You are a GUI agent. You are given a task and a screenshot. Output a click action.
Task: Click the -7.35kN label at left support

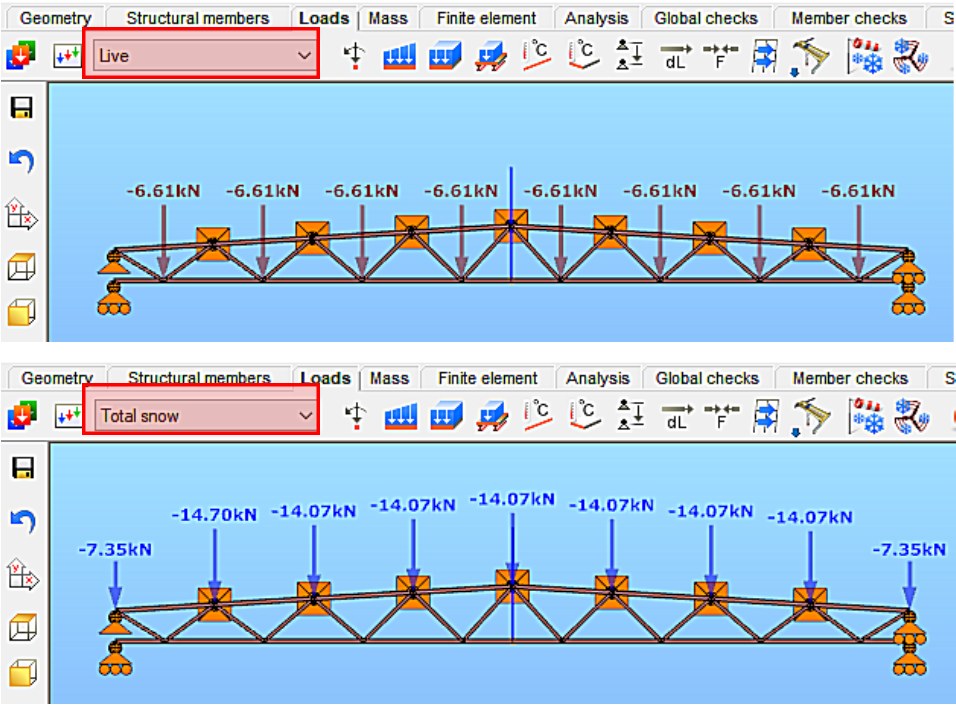click(115, 550)
